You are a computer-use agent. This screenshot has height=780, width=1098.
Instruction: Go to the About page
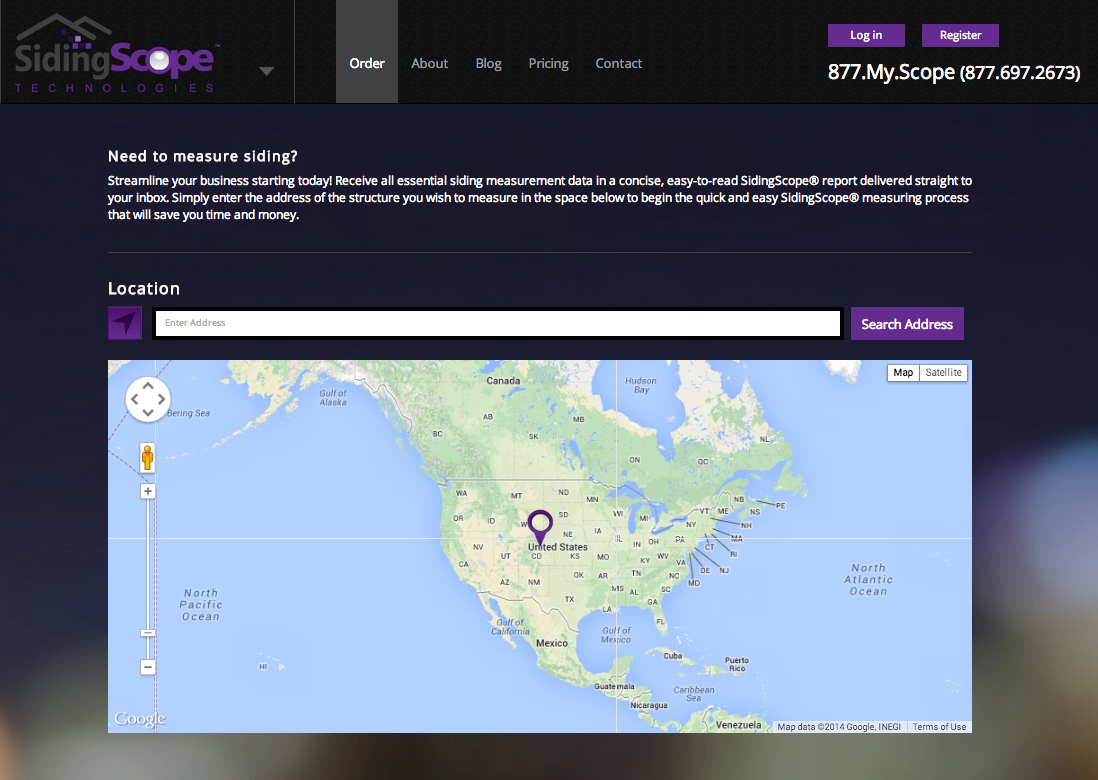(429, 64)
